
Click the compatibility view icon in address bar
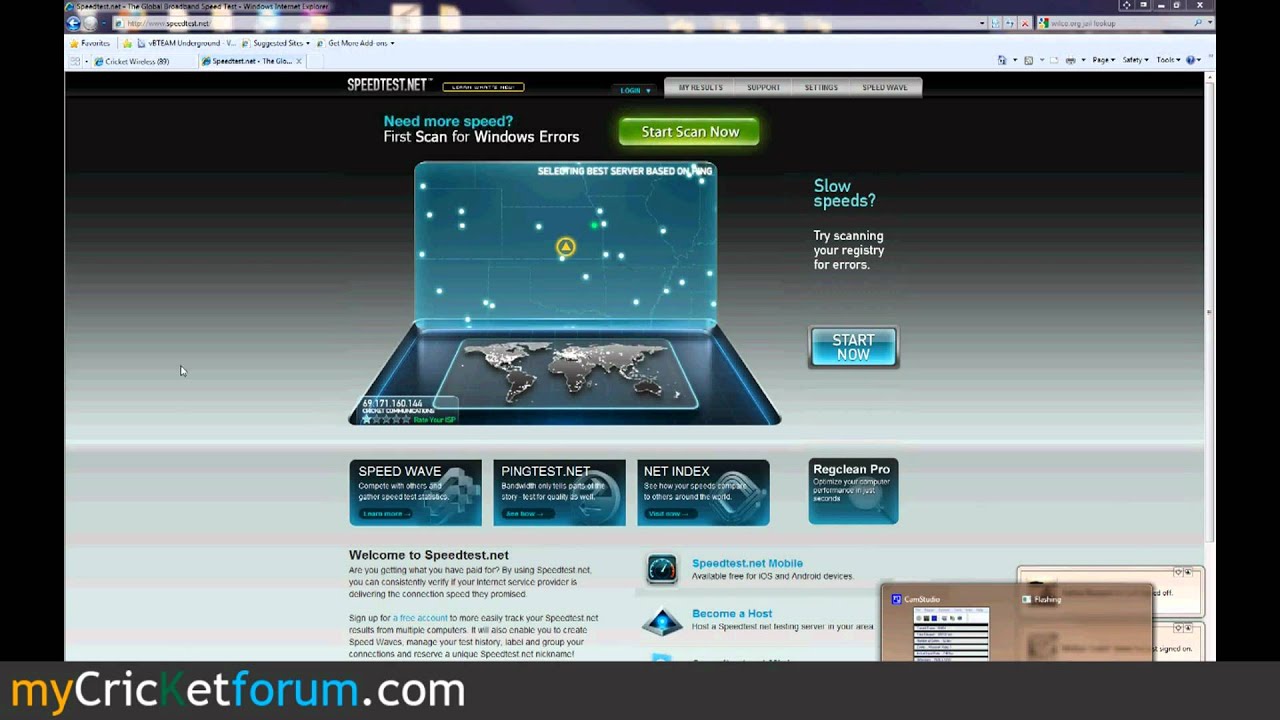pos(995,23)
